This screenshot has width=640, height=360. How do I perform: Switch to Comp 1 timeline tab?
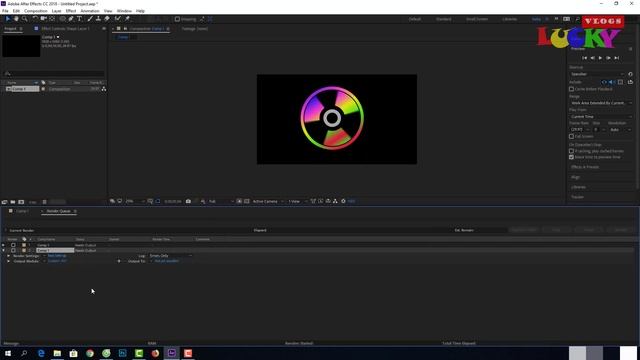(22, 211)
